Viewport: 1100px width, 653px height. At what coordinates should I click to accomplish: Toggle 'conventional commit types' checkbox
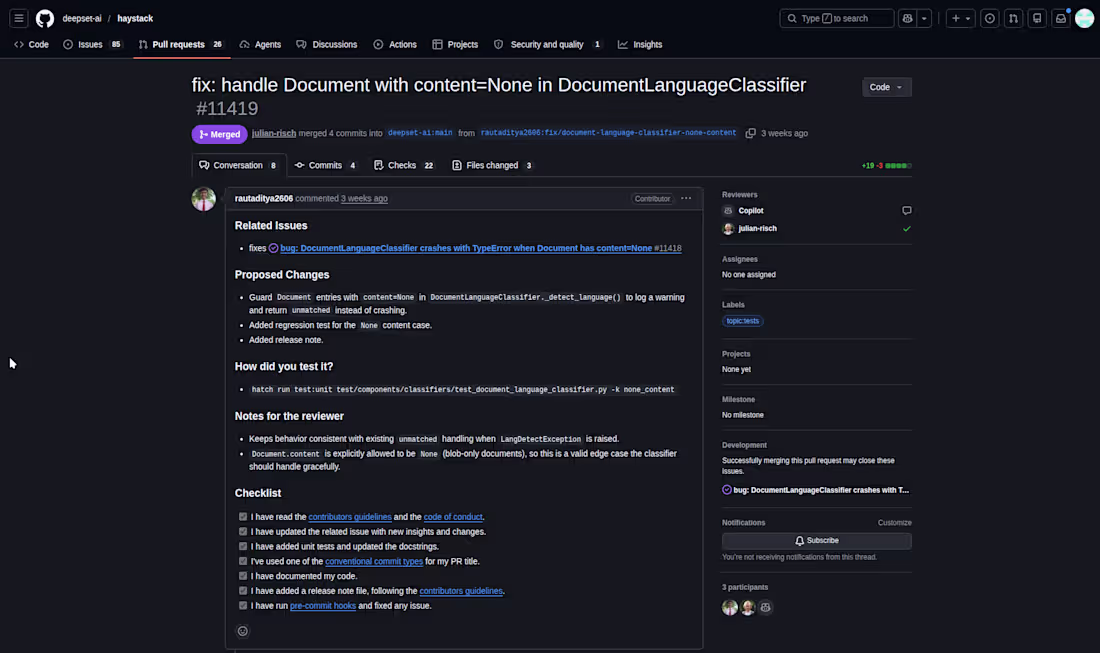point(243,561)
